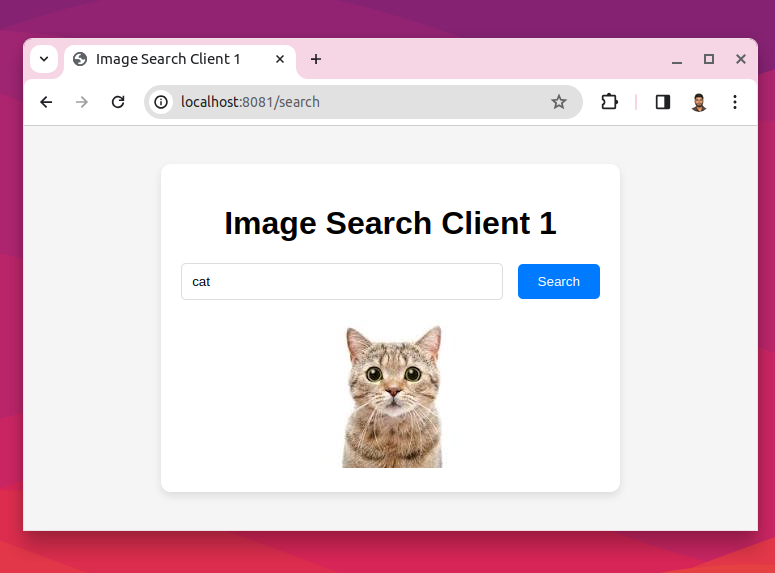Image resolution: width=775 pixels, height=573 pixels.
Task: Click the localhost:8081/search address bar
Action: 363,102
